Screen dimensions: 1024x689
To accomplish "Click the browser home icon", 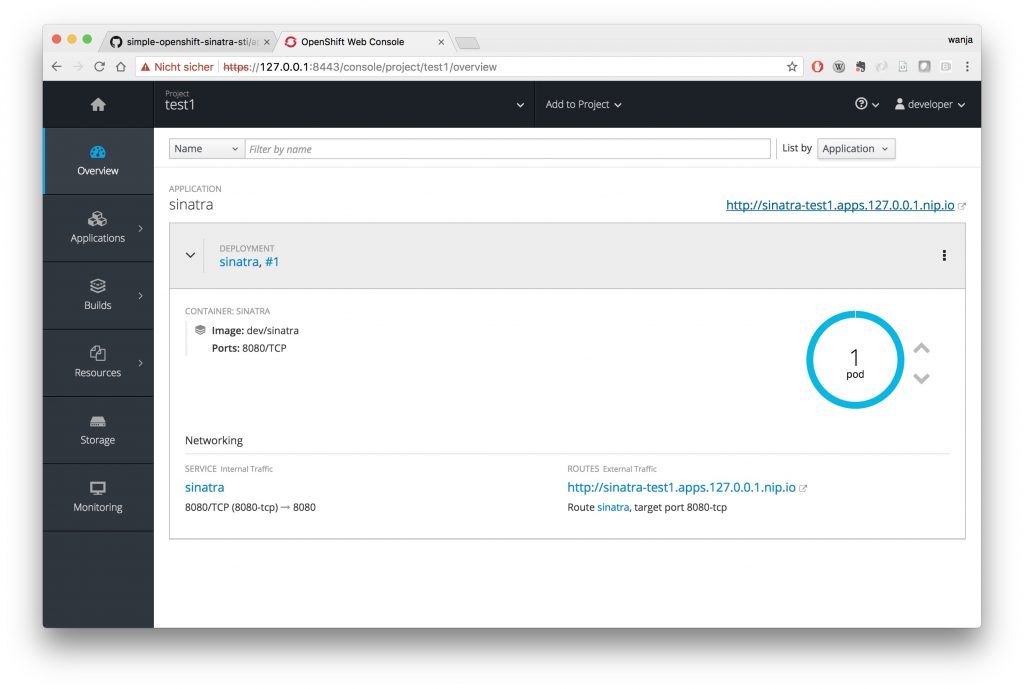I will [x=121, y=67].
